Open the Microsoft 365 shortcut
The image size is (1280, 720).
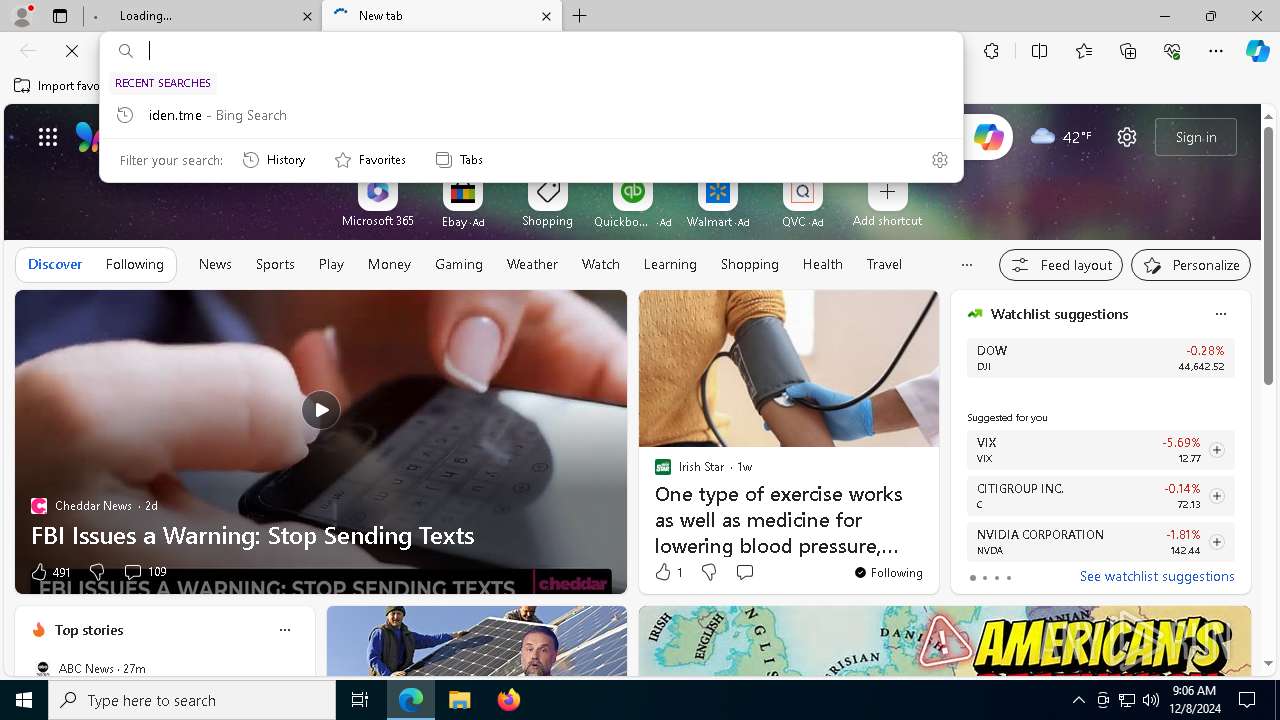click(x=377, y=205)
